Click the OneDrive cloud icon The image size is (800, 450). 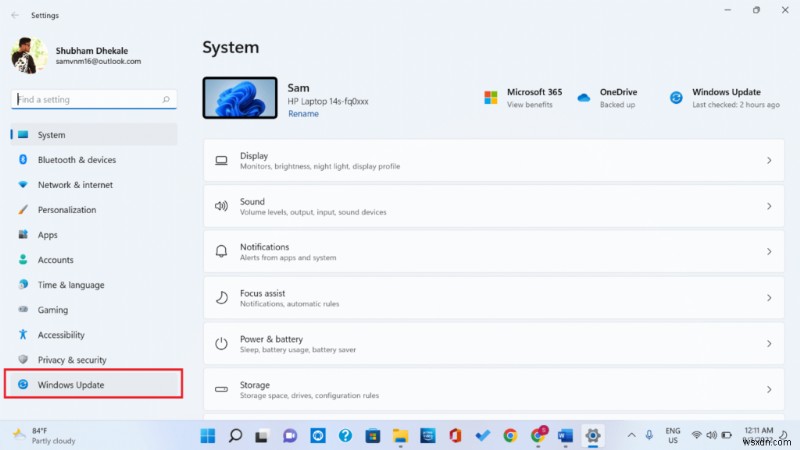(x=584, y=97)
